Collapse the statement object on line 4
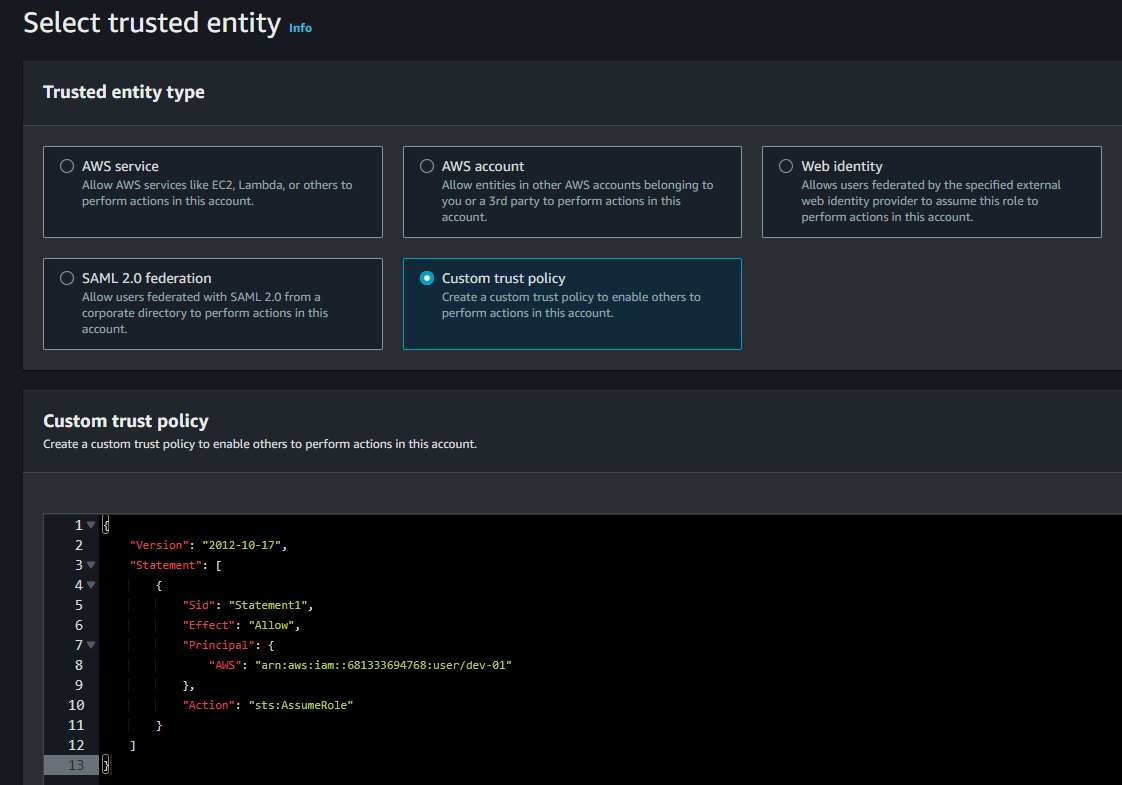The width and height of the screenshot is (1122, 785). point(91,585)
